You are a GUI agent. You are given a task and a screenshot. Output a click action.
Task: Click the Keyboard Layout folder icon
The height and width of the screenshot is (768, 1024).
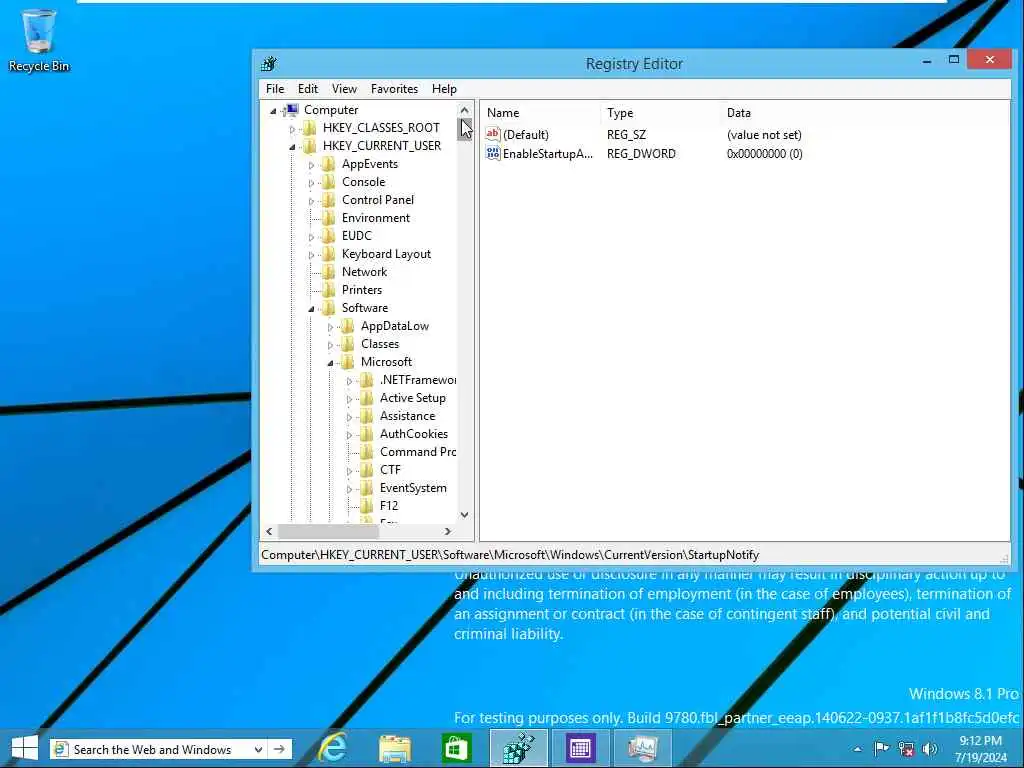click(x=329, y=254)
